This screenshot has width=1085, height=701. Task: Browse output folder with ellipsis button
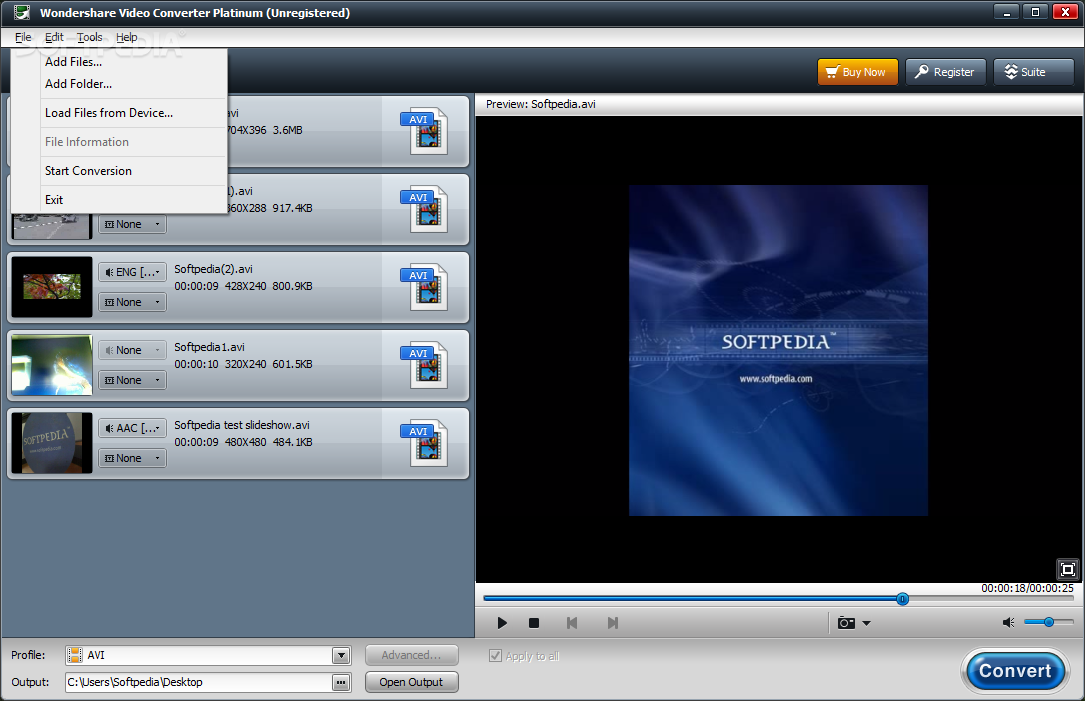tap(341, 682)
